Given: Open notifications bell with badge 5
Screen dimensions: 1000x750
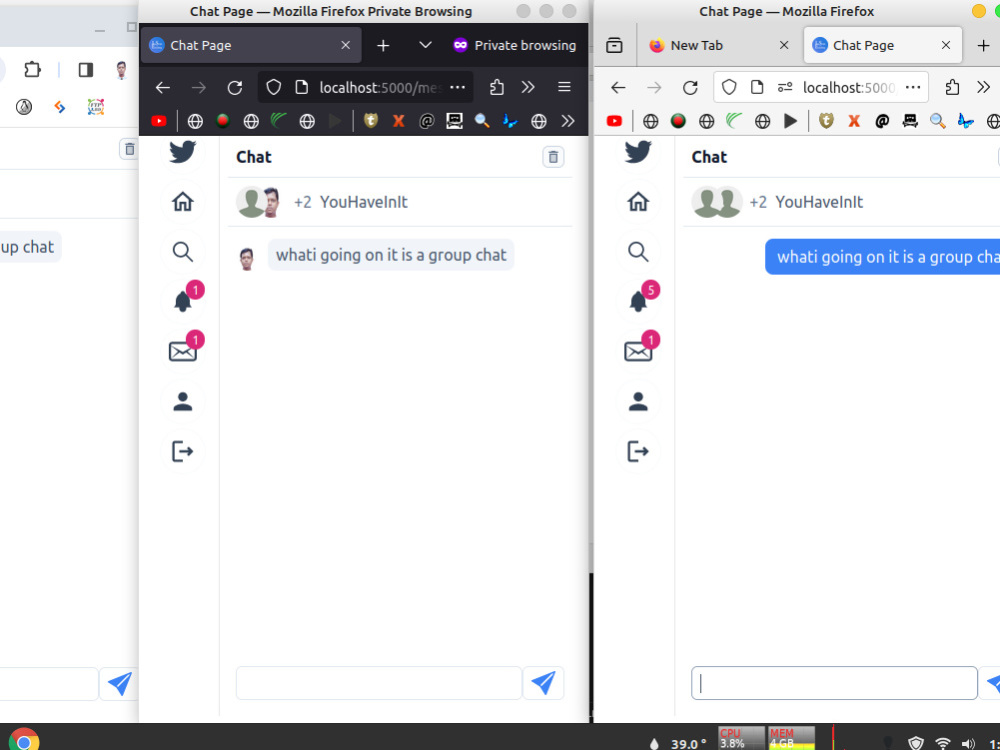Looking at the screenshot, I should pyautogui.click(x=638, y=300).
